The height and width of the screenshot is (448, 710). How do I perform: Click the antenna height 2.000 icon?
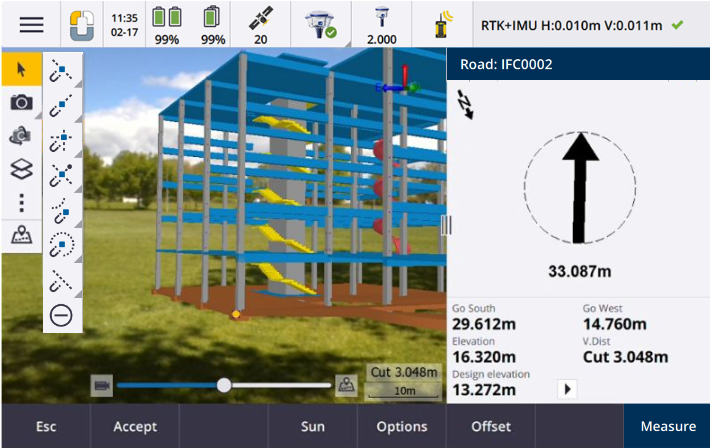(382, 24)
